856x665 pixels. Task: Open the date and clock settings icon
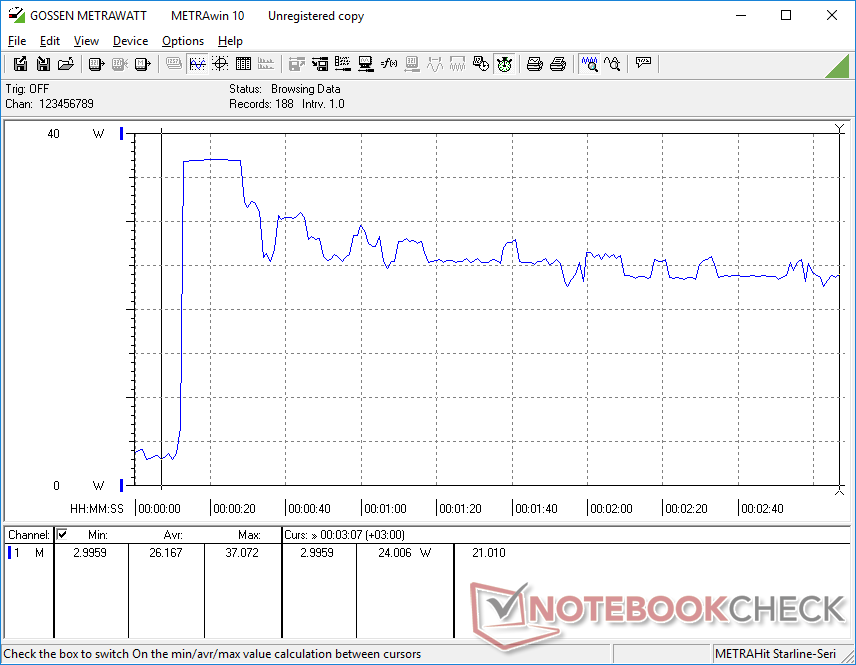[x=481, y=64]
